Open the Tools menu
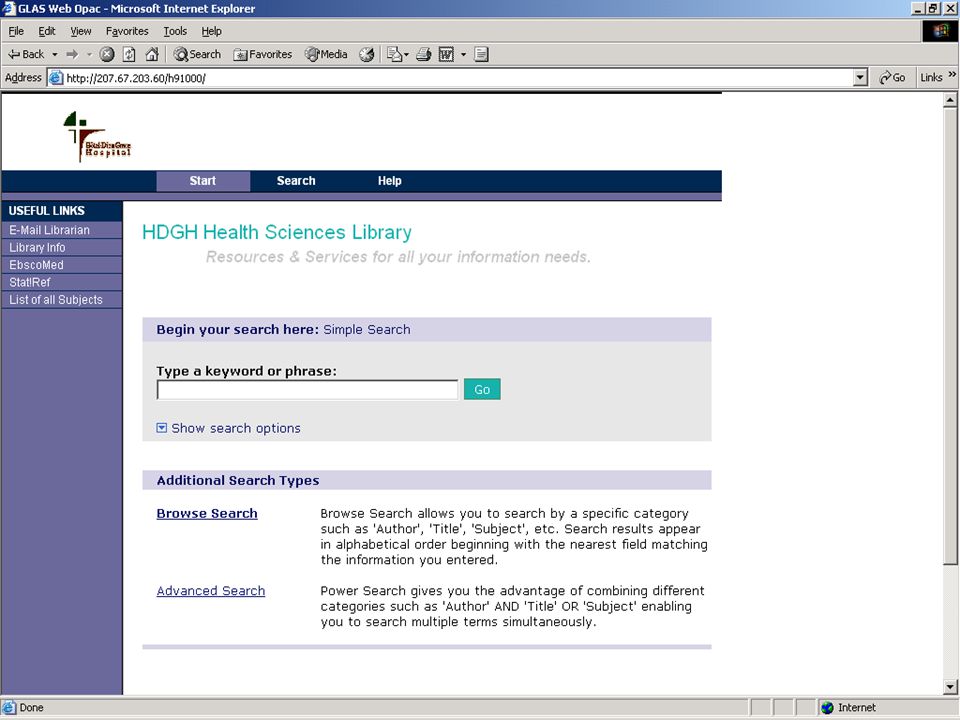Image resolution: width=960 pixels, height=720 pixels. pos(175,31)
